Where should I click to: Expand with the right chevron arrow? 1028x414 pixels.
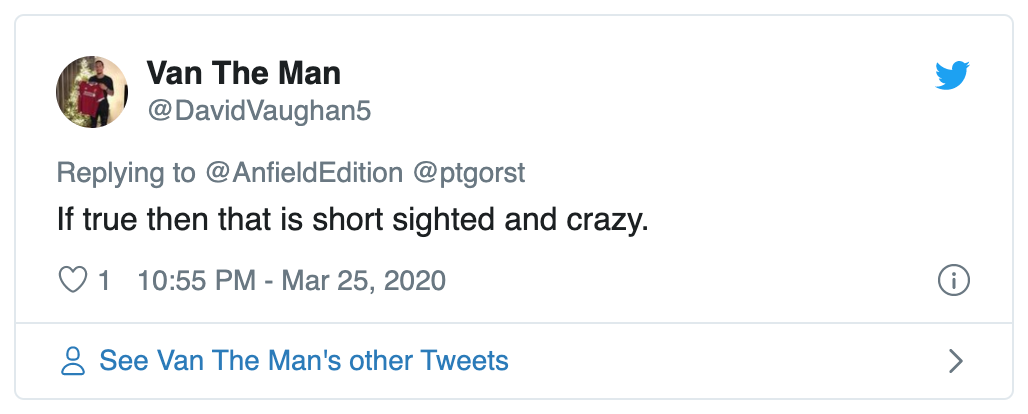pos(955,361)
